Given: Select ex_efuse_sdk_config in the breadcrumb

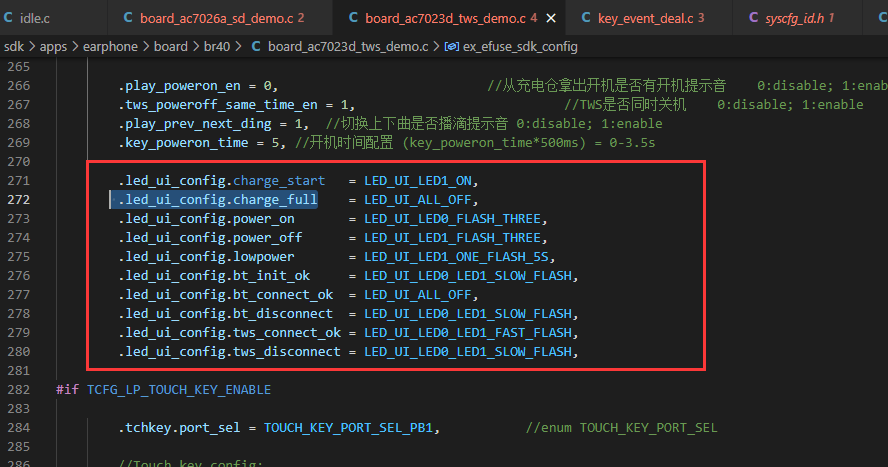Looking at the screenshot, I should tap(520, 46).
